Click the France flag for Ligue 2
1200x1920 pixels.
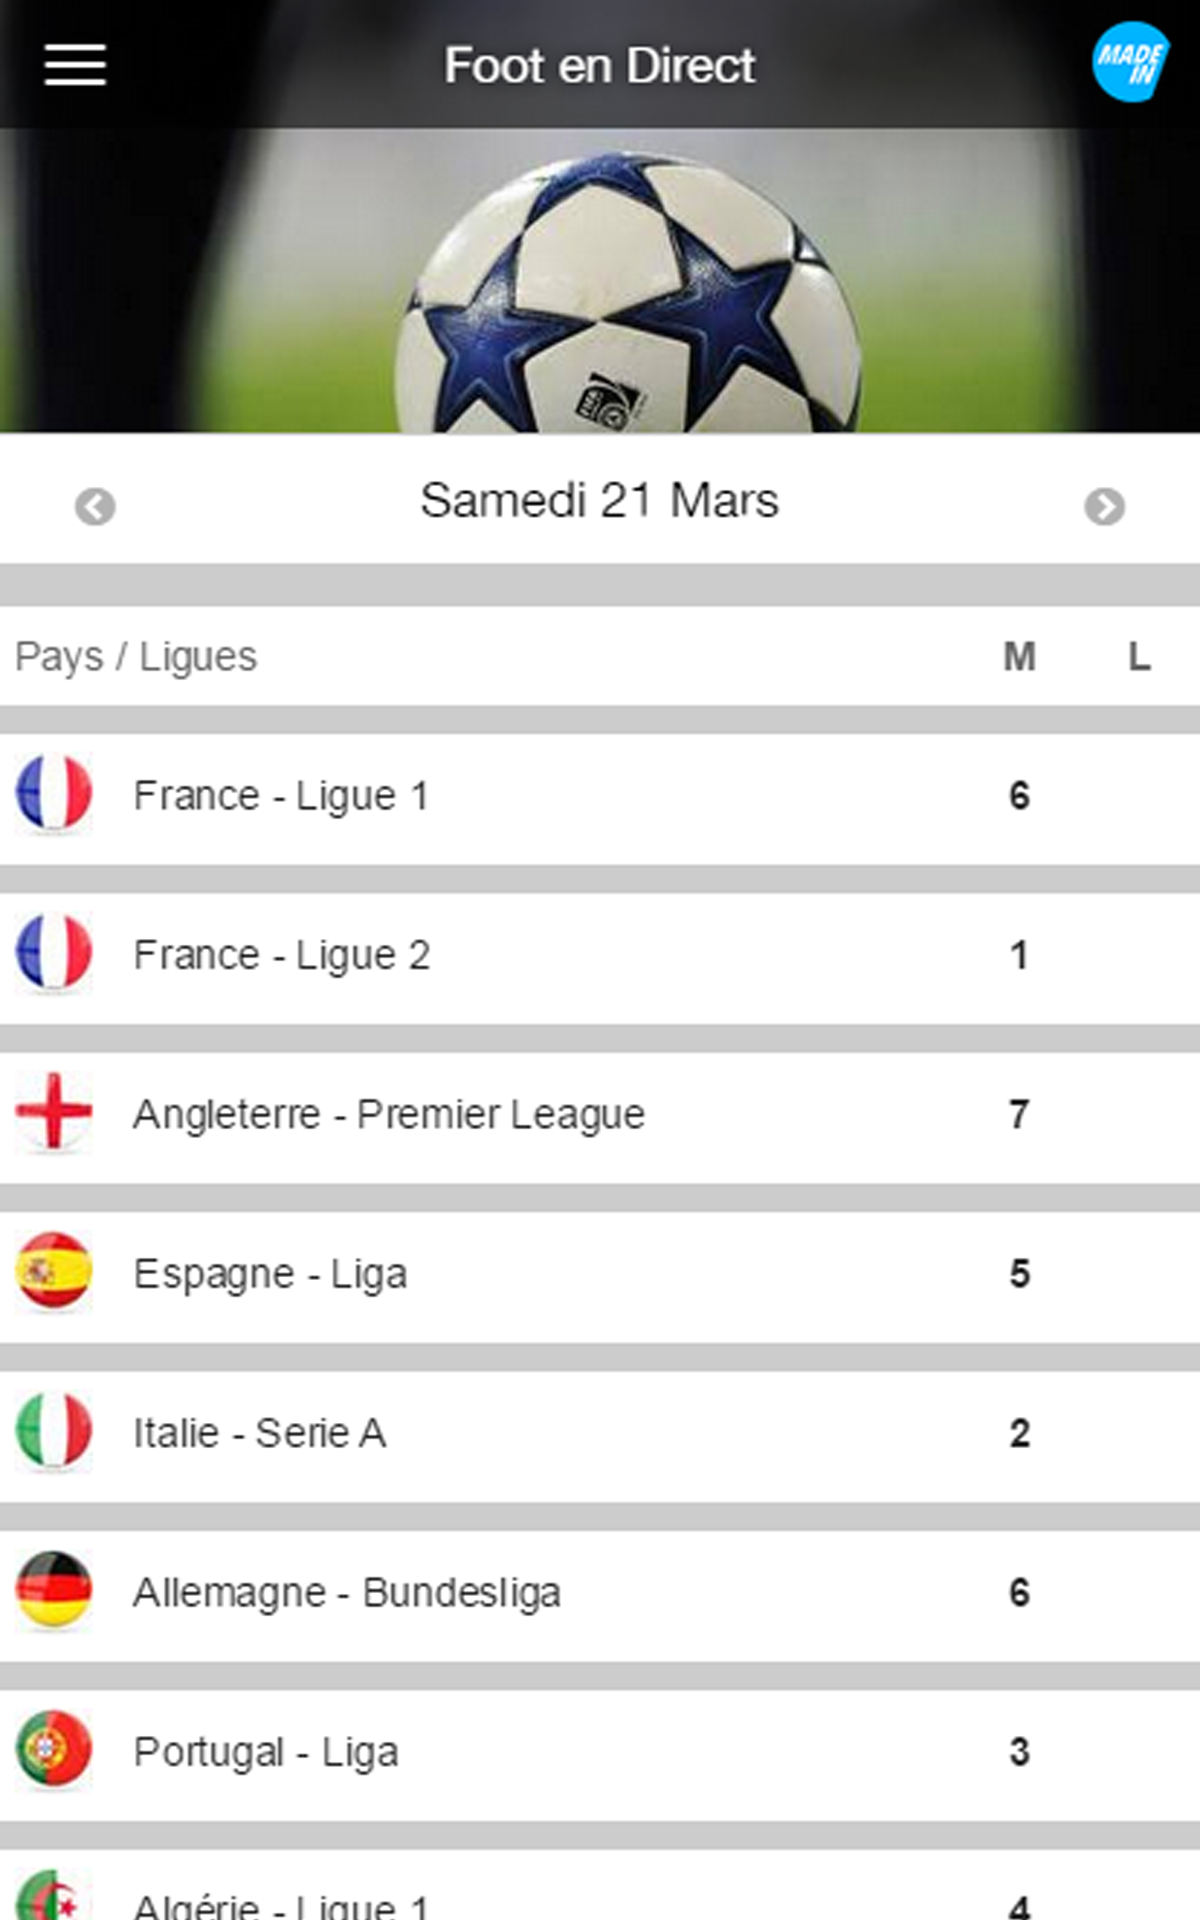click(x=54, y=953)
